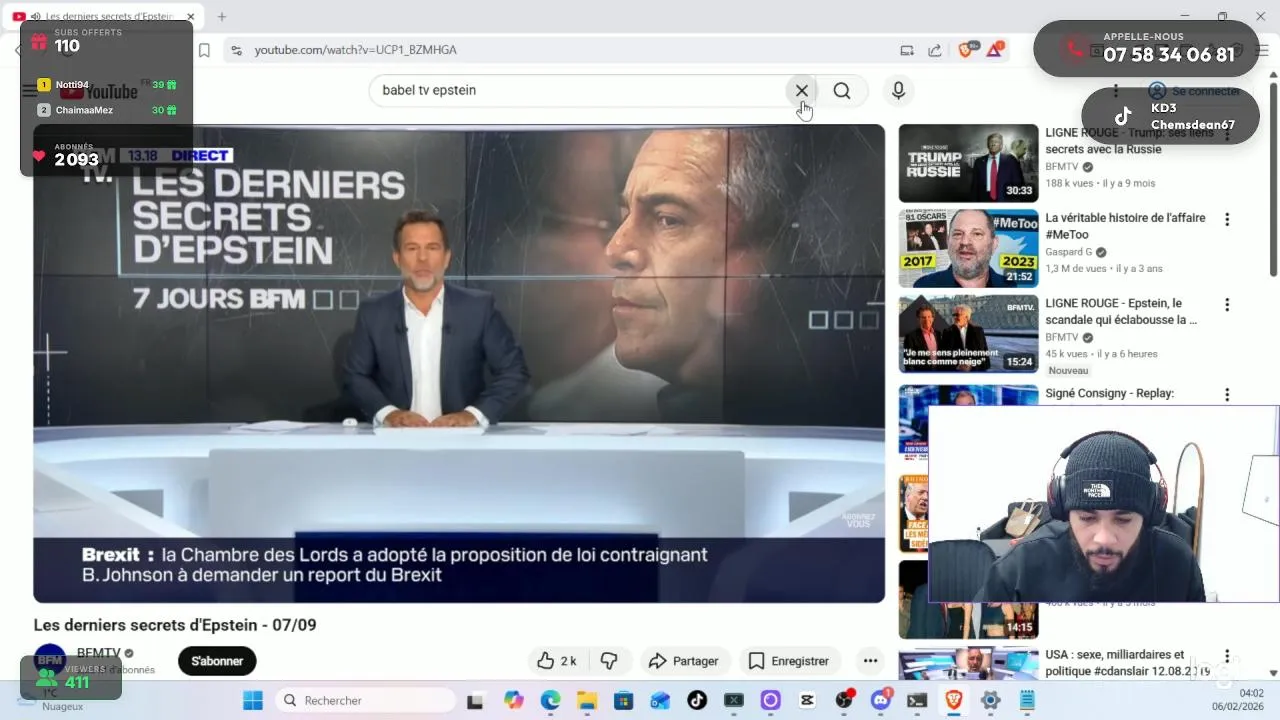Open CapCut from the taskbar
Viewport: 1280px width, 720px height.
(x=807, y=700)
